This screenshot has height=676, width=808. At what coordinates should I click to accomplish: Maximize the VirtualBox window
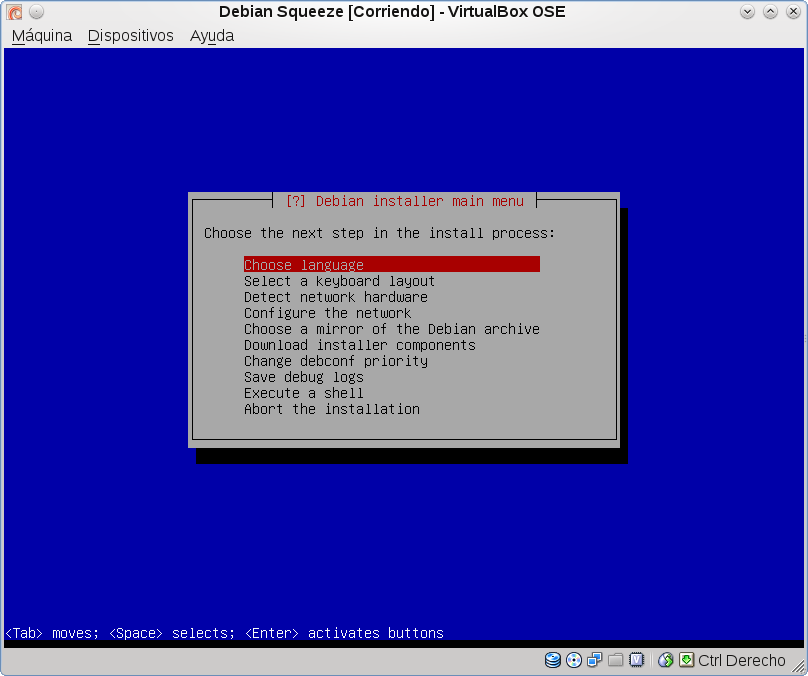click(770, 11)
